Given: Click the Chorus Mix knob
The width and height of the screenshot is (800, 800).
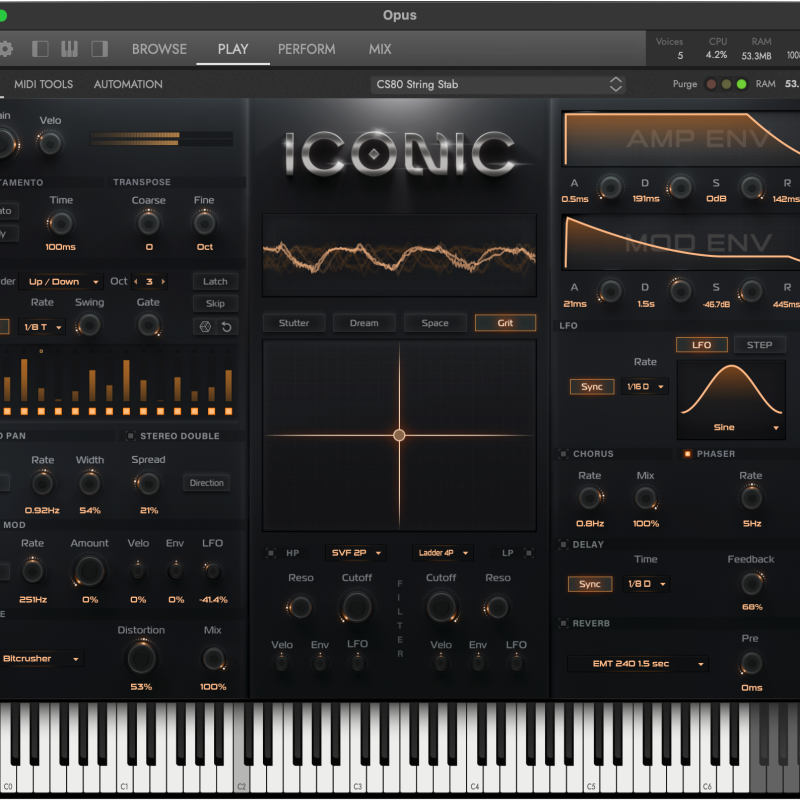Looking at the screenshot, I should pyautogui.click(x=646, y=498).
